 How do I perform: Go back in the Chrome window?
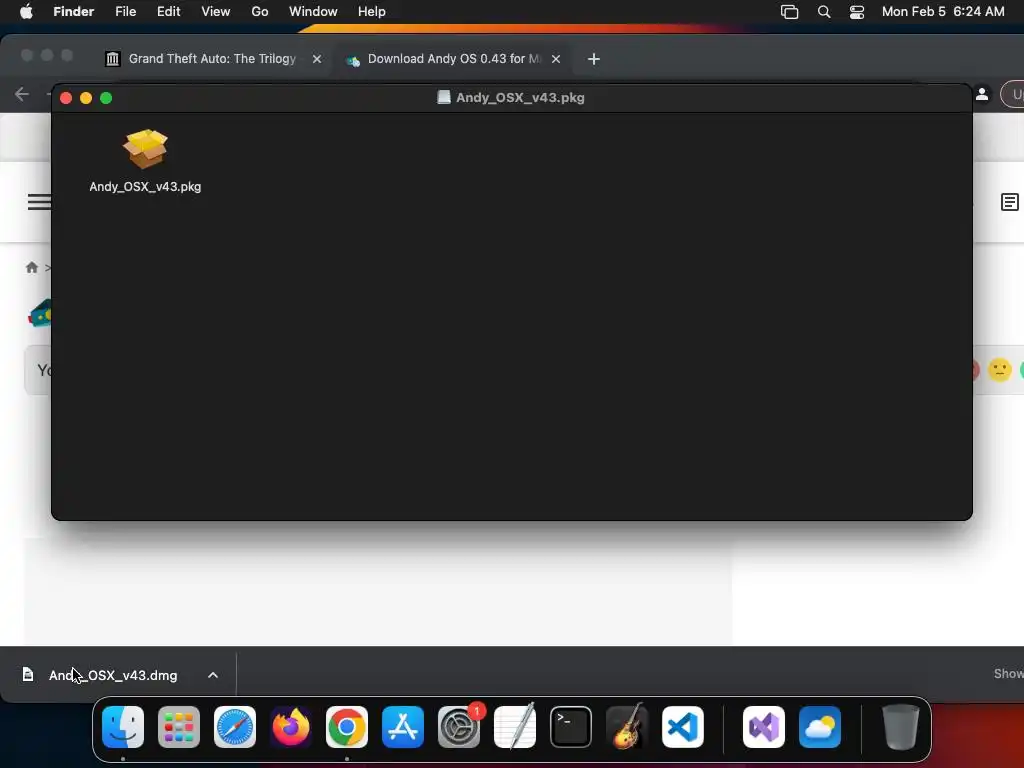tap(22, 94)
